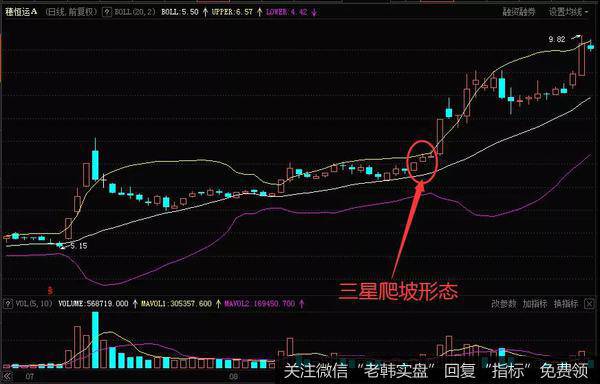
Task: Click the purple LOWER band value label
Action: (287, 12)
